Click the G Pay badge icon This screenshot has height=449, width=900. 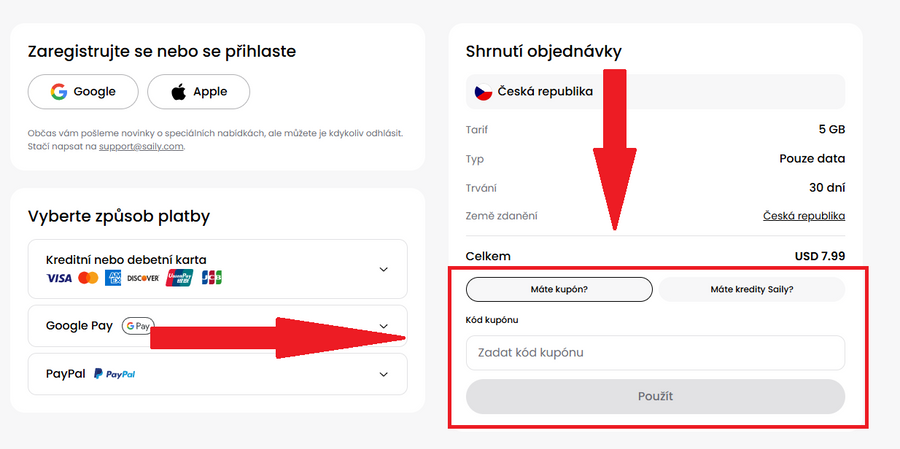click(137, 326)
